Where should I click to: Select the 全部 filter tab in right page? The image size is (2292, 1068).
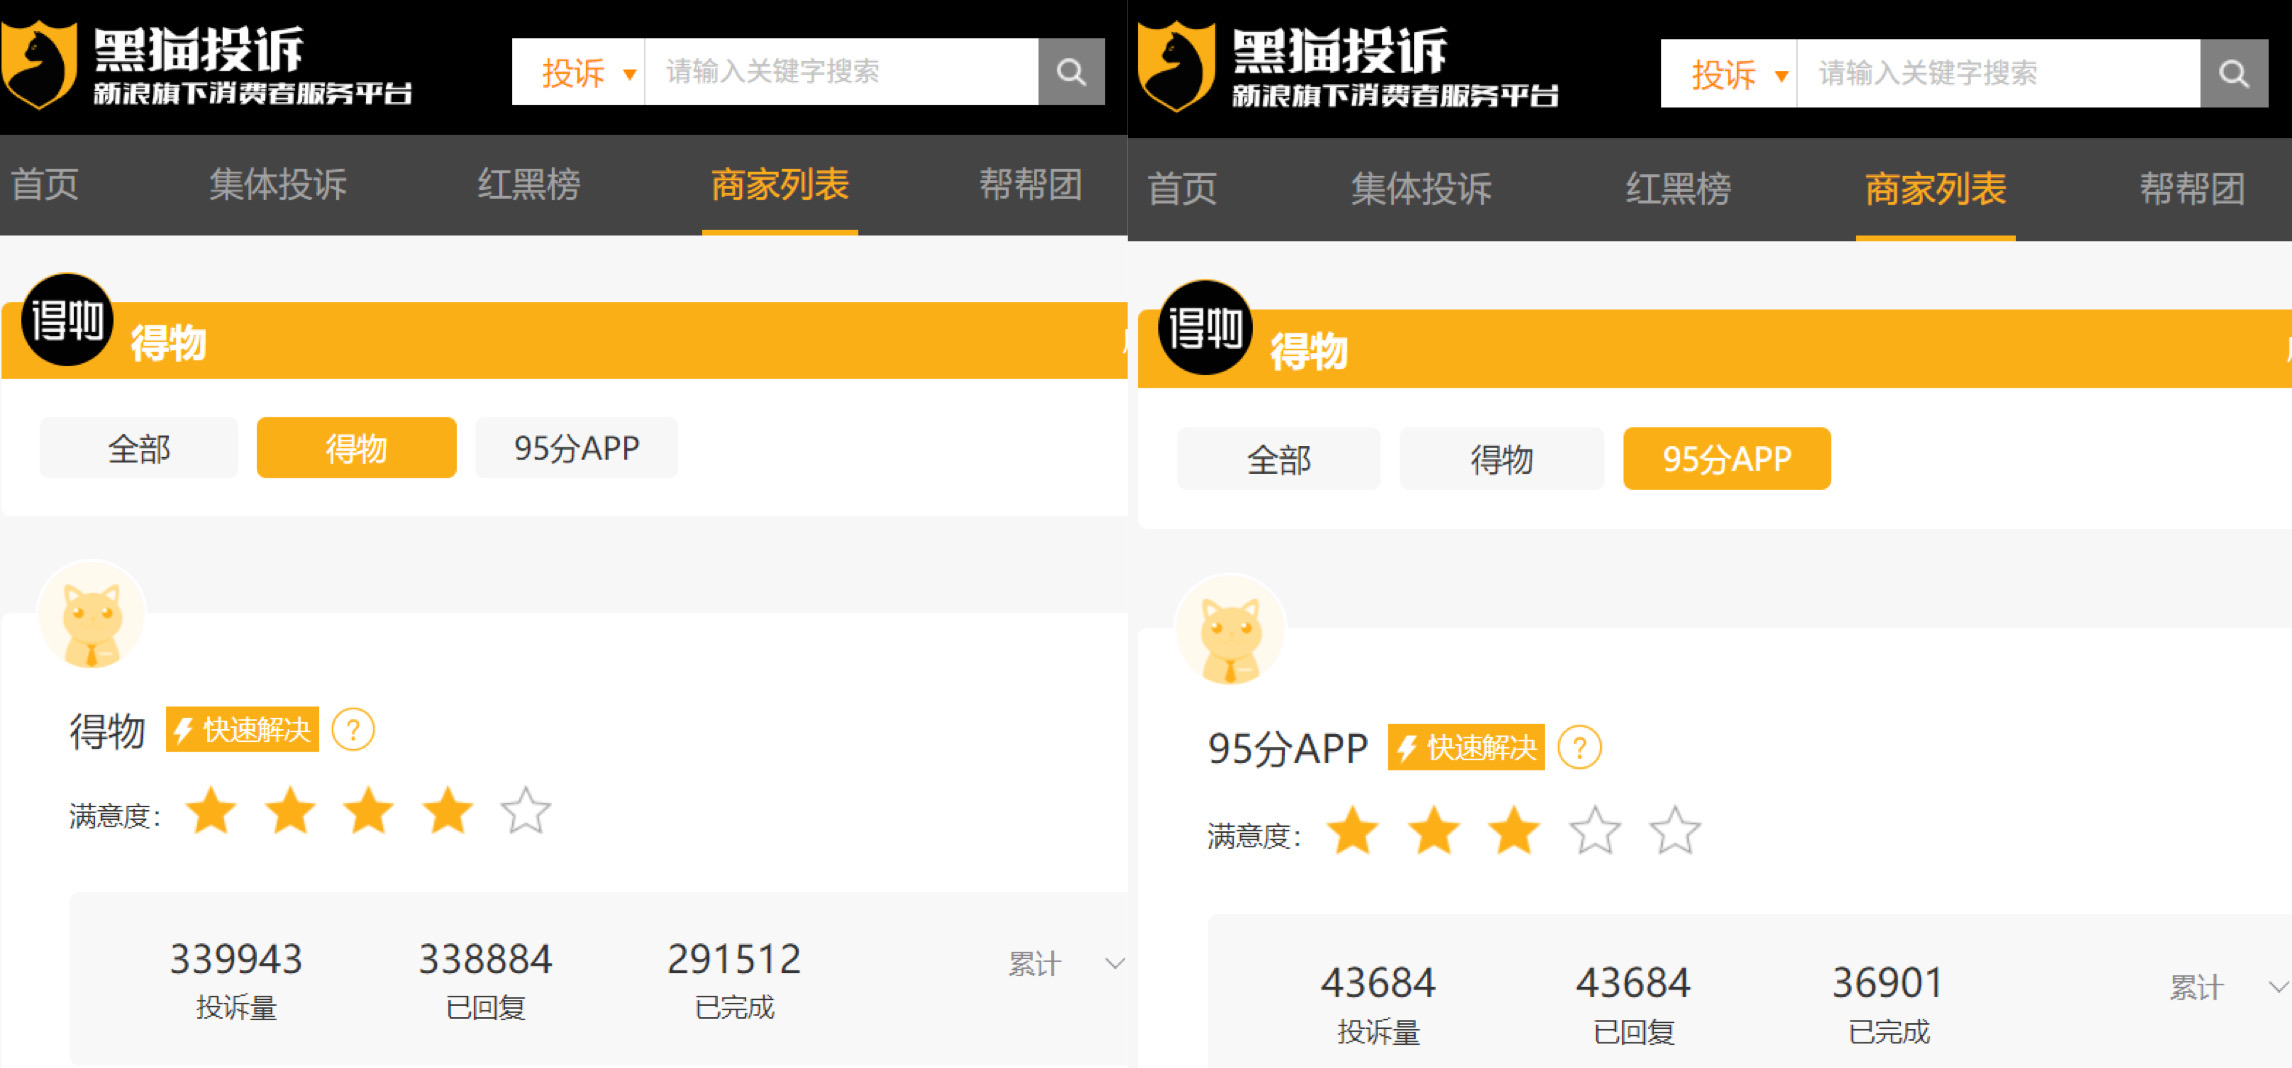1279,459
